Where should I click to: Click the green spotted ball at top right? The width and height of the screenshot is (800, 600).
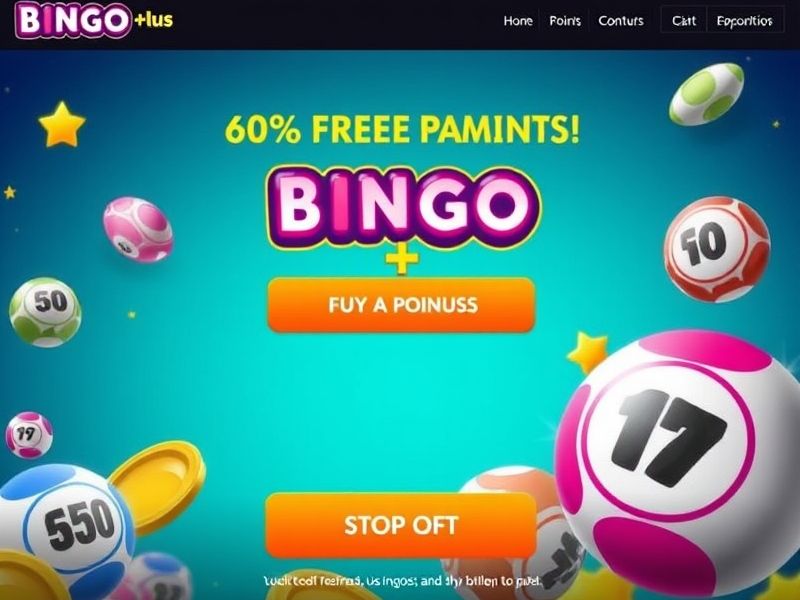tap(707, 94)
